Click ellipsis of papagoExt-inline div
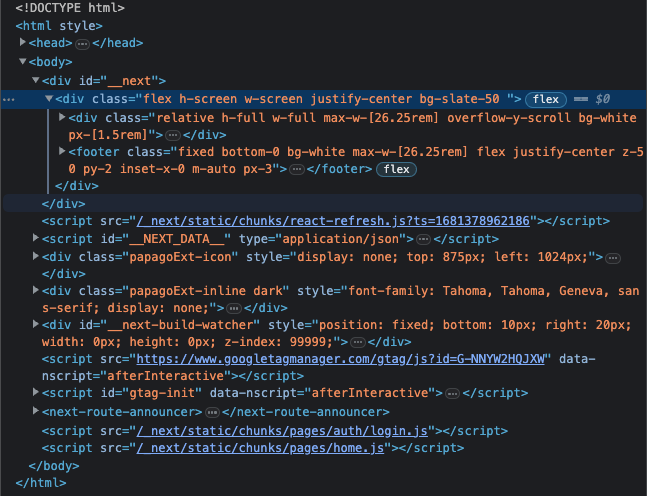647x496 pixels. pyautogui.click(x=234, y=309)
